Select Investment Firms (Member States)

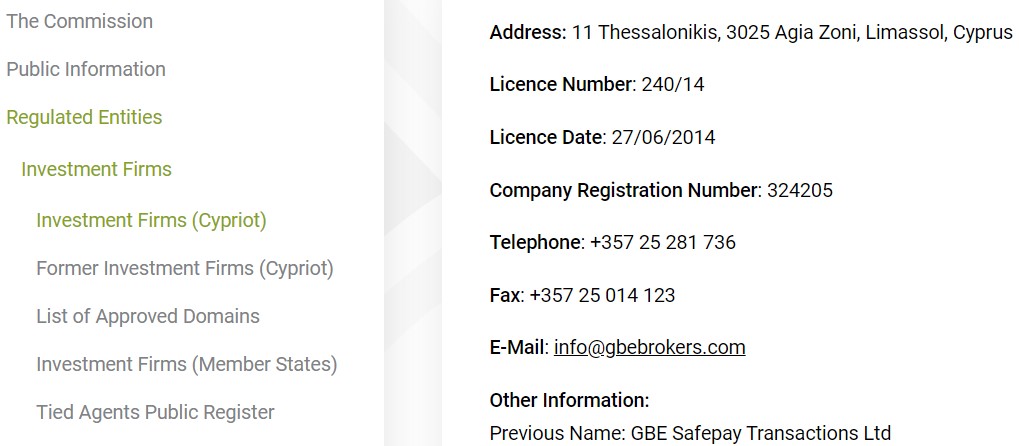tap(187, 364)
